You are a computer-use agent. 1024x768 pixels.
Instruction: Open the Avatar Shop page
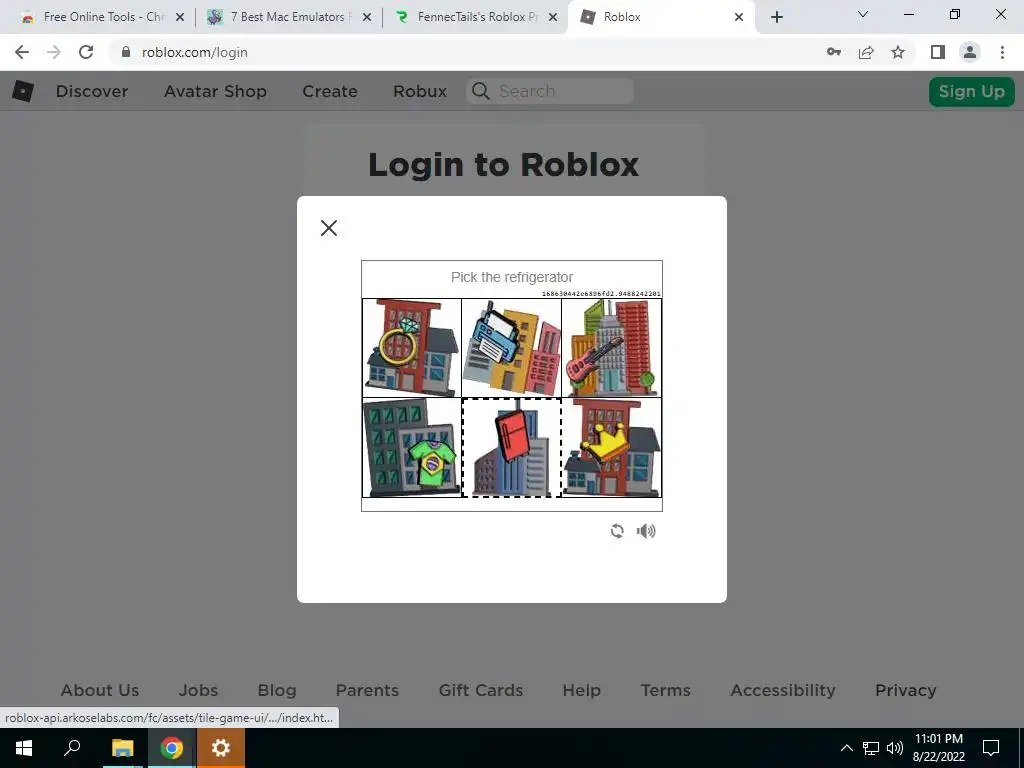point(216,91)
